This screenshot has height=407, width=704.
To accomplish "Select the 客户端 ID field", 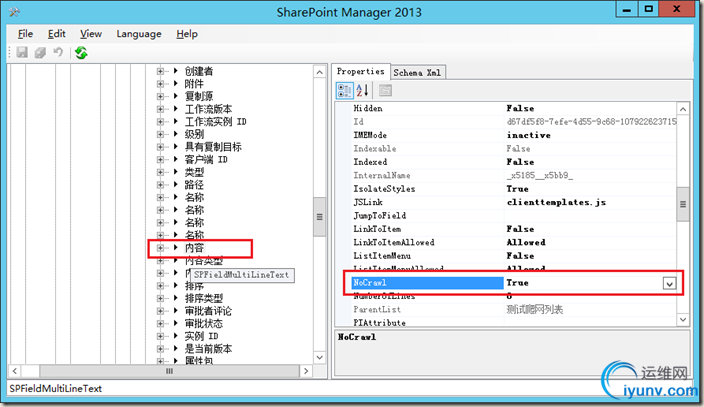I will [x=206, y=159].
